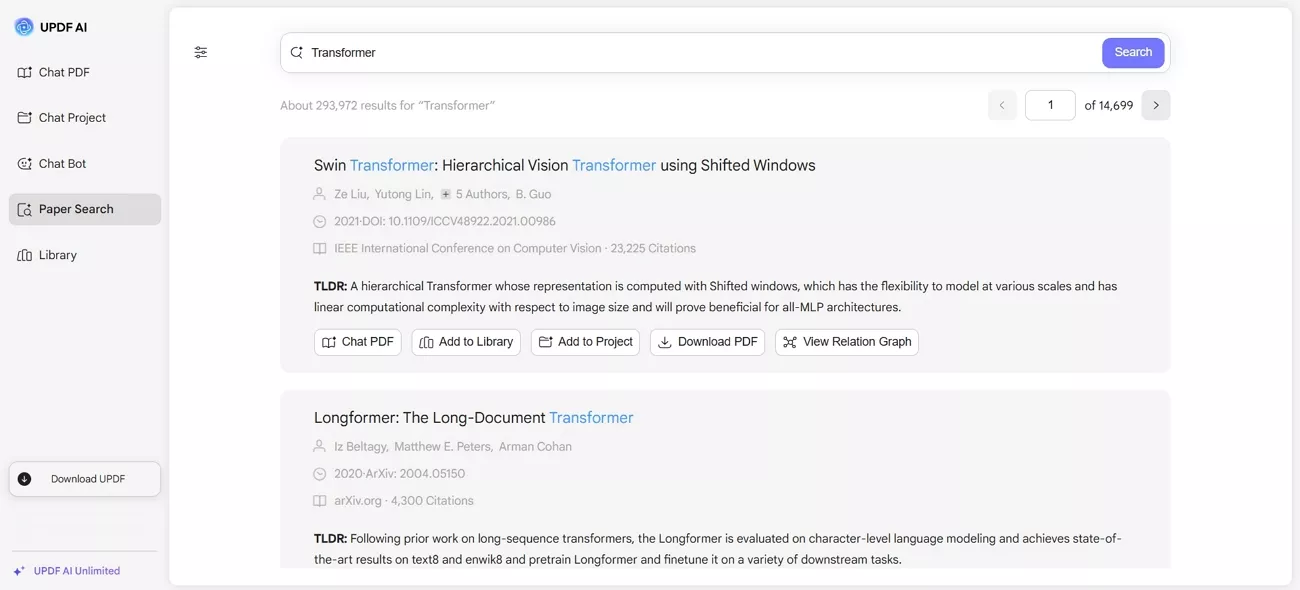View Relation Graph for Swin Transformer
Viewport: 1300px width, 590px height.
(846, 341)
